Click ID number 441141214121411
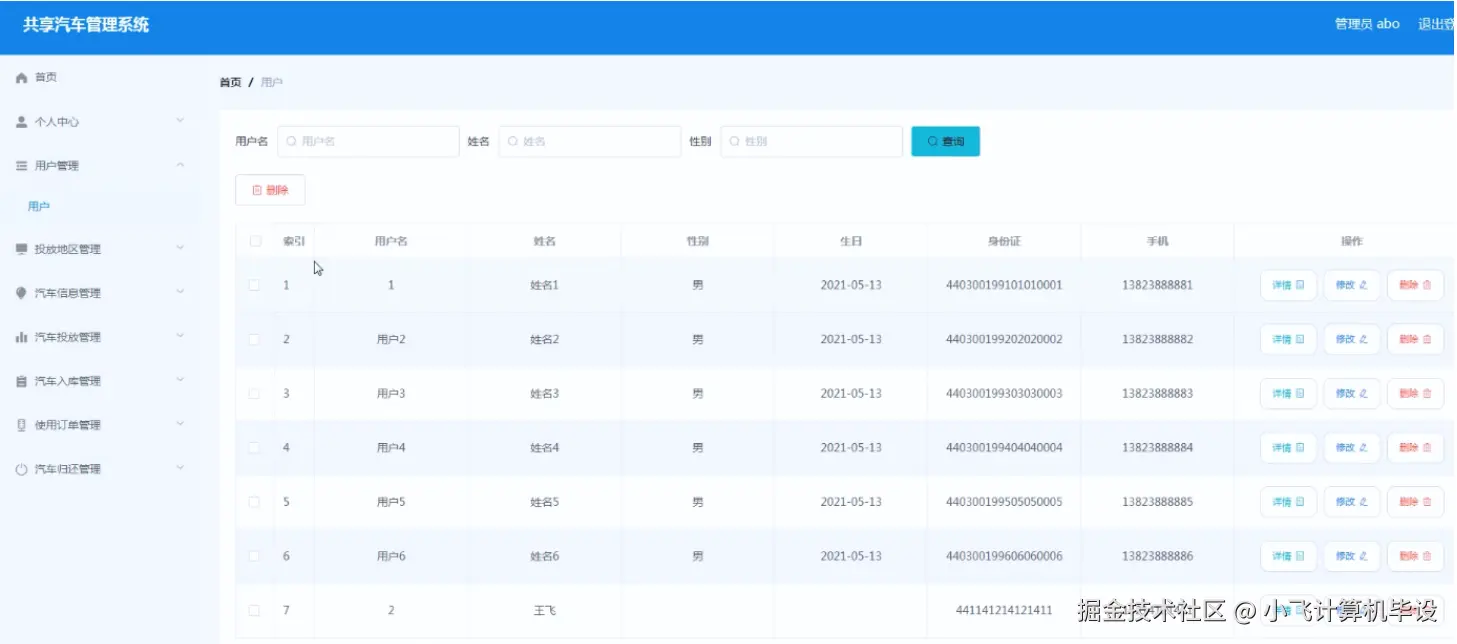The height and width of the screenshot is (644, 1457). pyautogui.click(x=1004, y=610)
